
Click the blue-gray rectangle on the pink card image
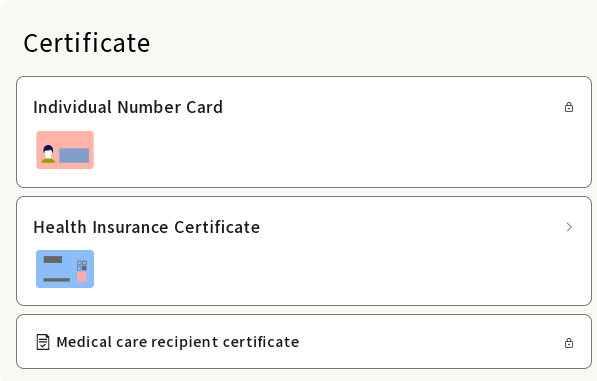74,155
